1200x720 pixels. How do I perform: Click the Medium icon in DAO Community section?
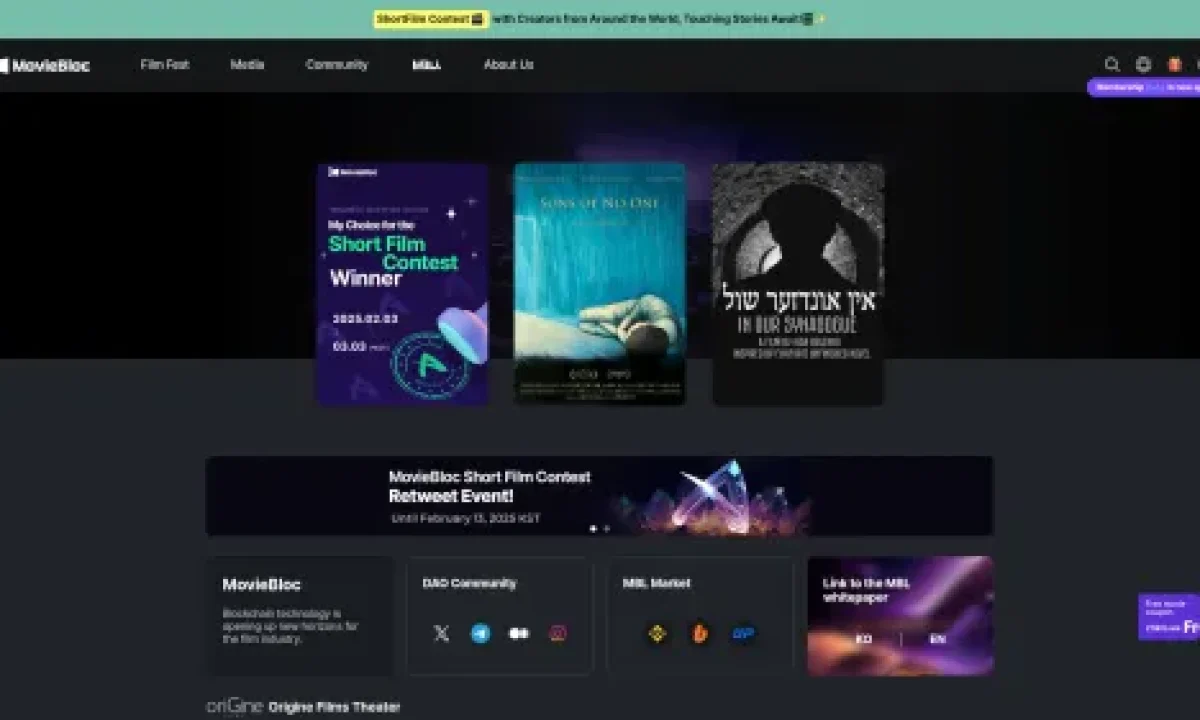(x=519, y=633)
